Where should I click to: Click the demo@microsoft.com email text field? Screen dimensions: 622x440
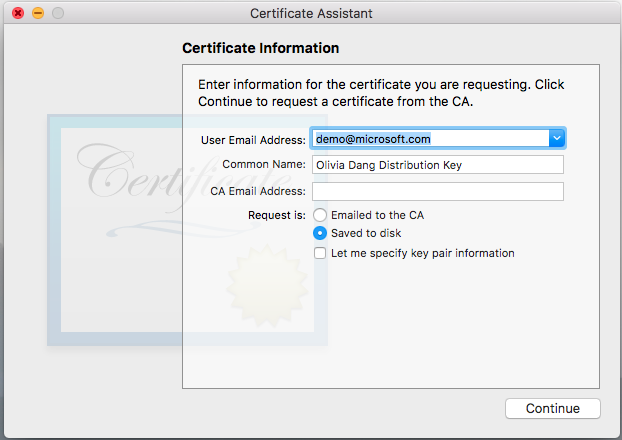pos(430,139)
